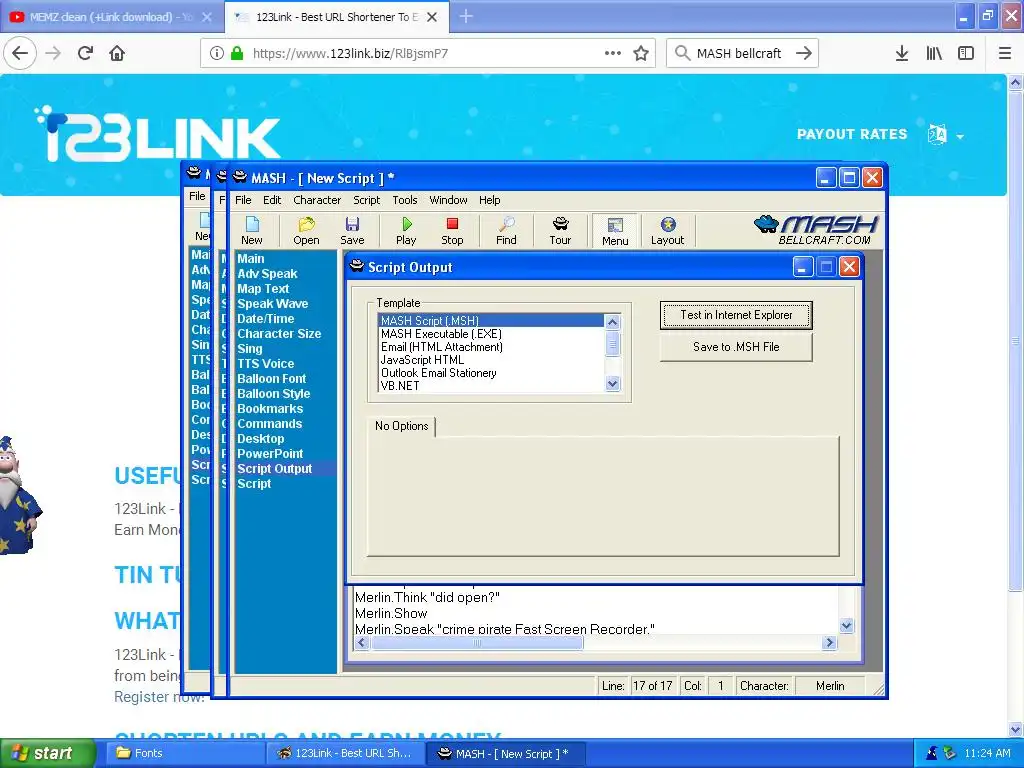Viewport: 1024px width, 768px height.
Task: Select Main in the MASH sidebar
Action: coord(251,259)
